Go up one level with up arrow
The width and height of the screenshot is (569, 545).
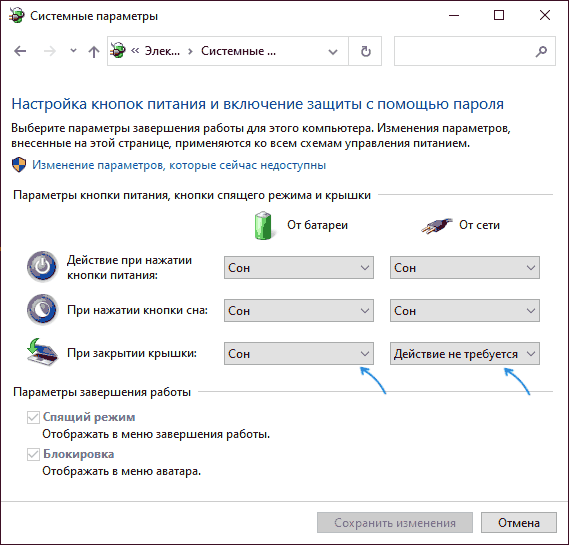tap(94, 52)
